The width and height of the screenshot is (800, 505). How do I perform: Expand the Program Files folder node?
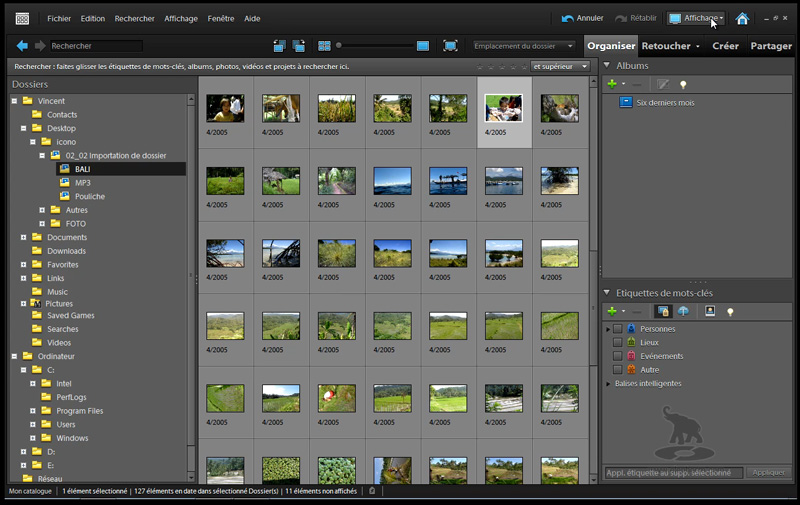click(x=33, y=411)
